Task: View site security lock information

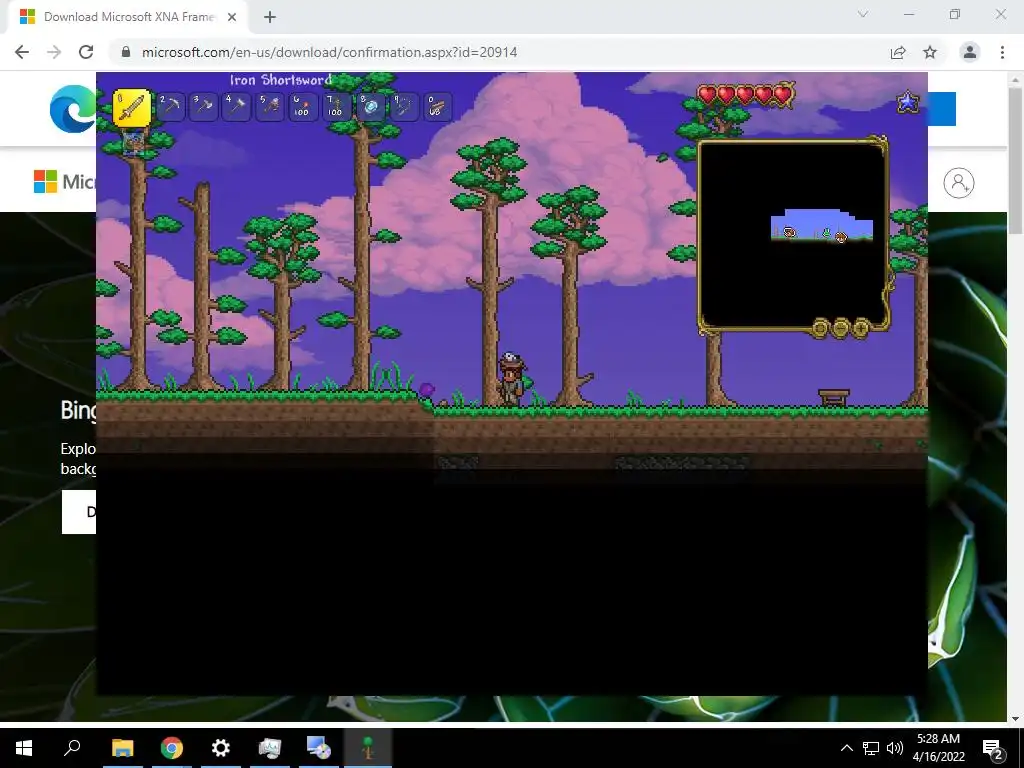Action: click(x=126, y=52)
